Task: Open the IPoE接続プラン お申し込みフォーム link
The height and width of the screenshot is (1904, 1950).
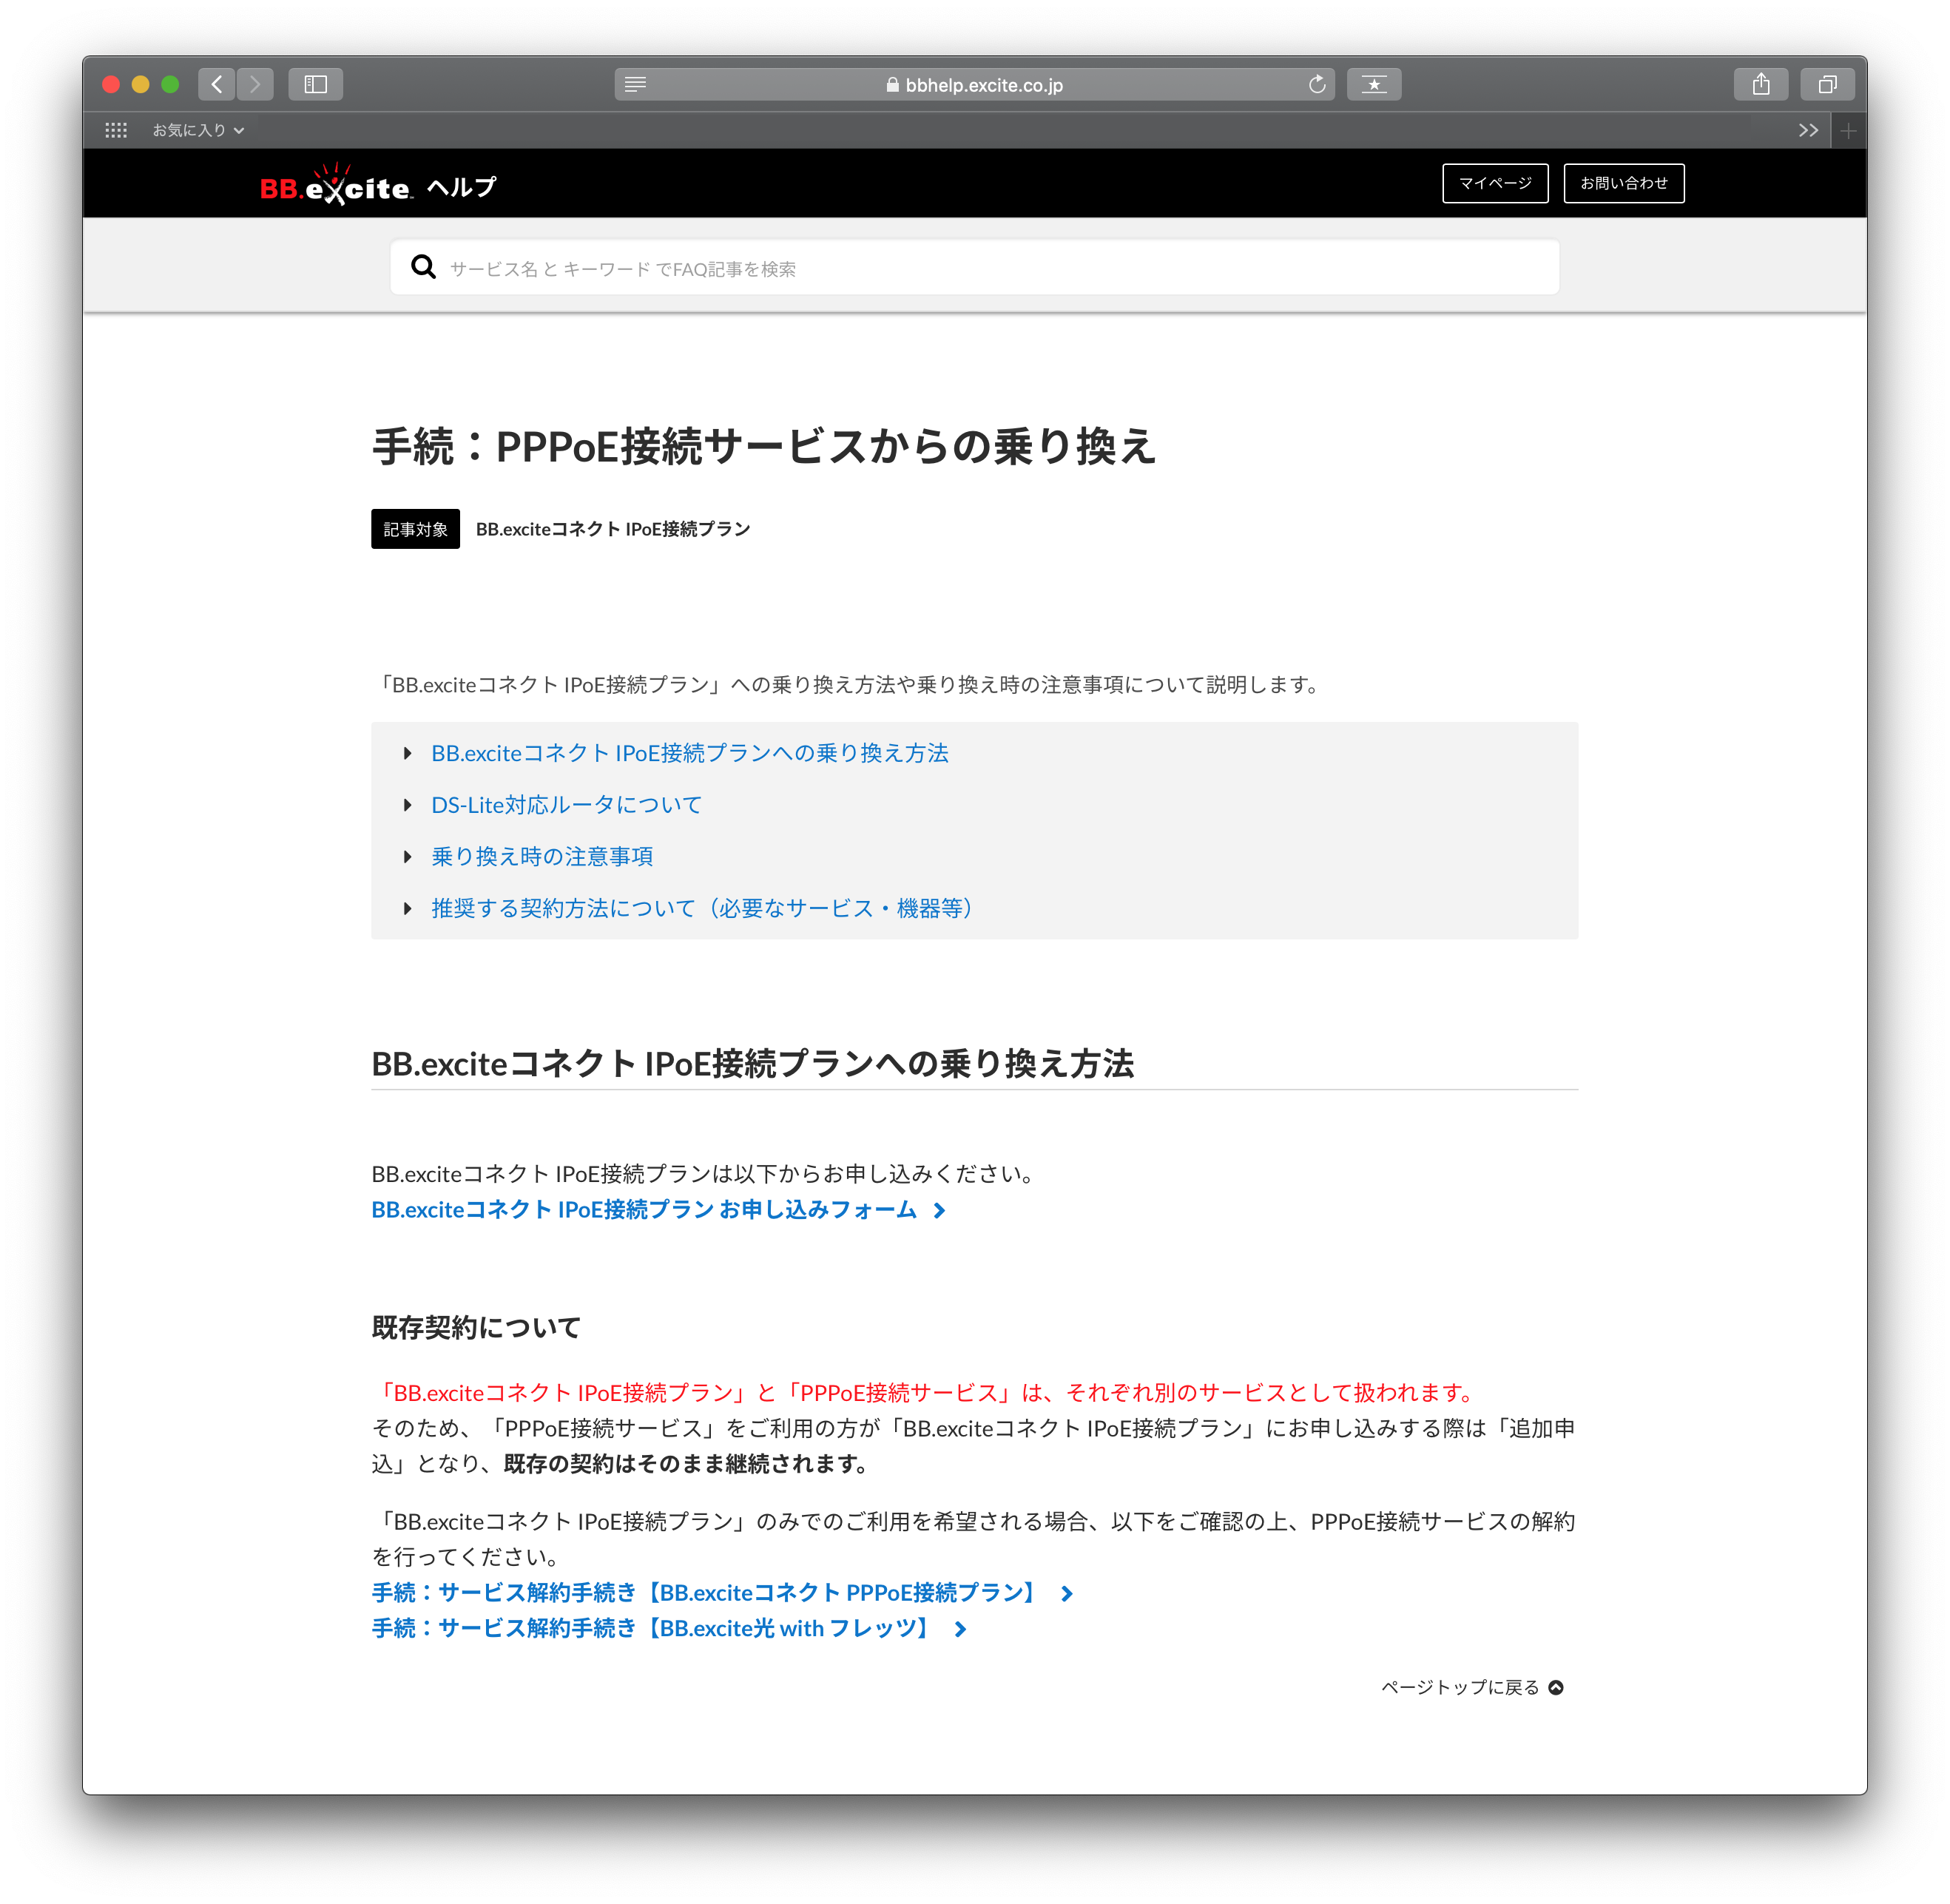Action: (658, 1210)
